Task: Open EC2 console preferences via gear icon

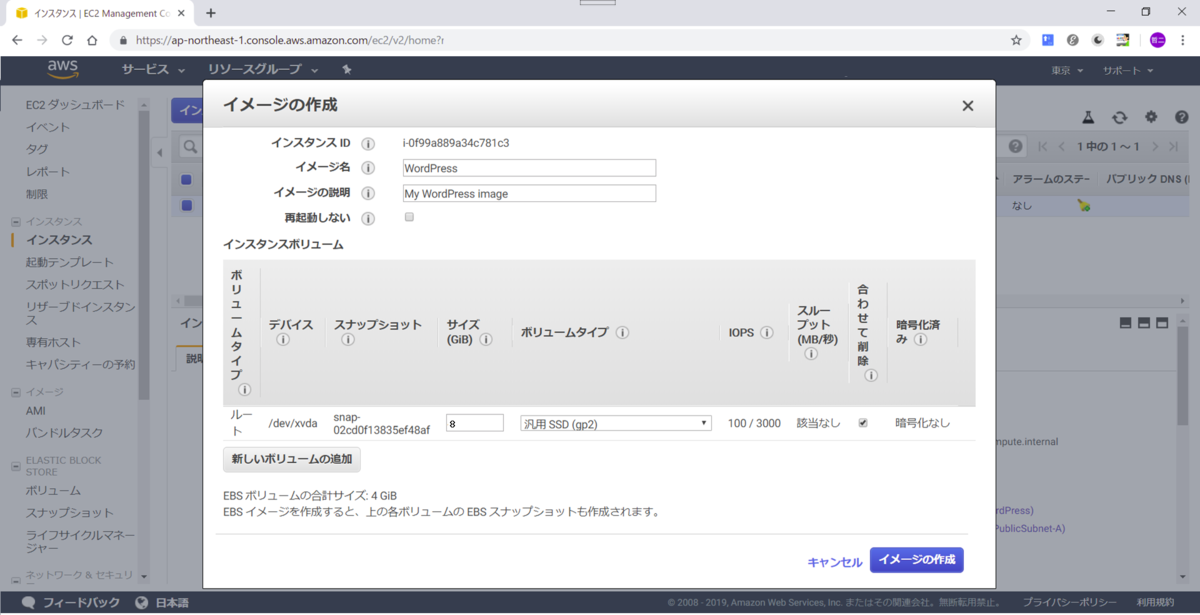Action: [x=1153, y=117]
